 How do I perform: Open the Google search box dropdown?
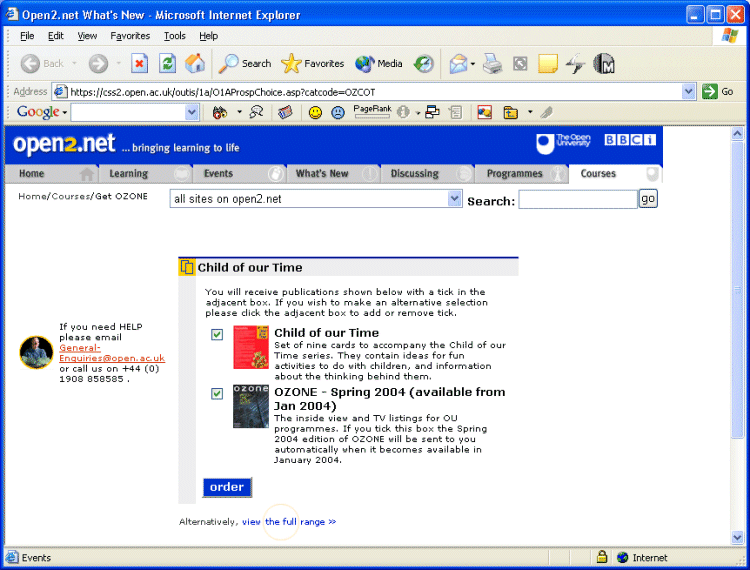click(x=191, y=113)
